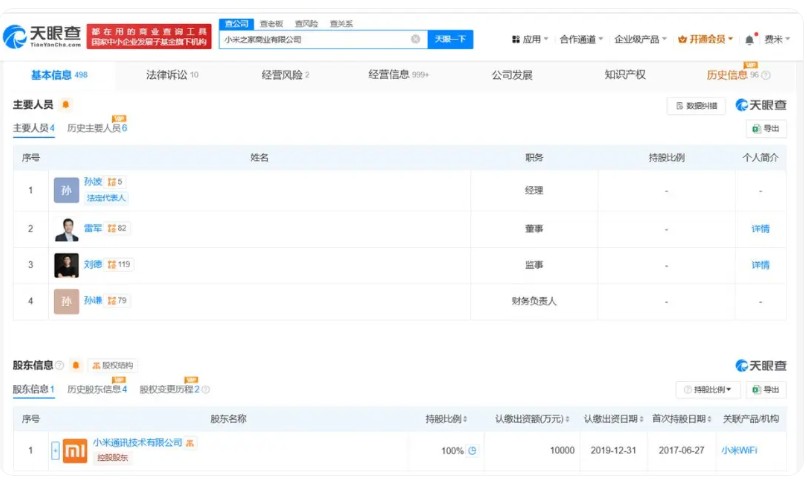Click the help icon beside 股权变更历程
Screen dimensions: 807x486
[x=205, y=389]
